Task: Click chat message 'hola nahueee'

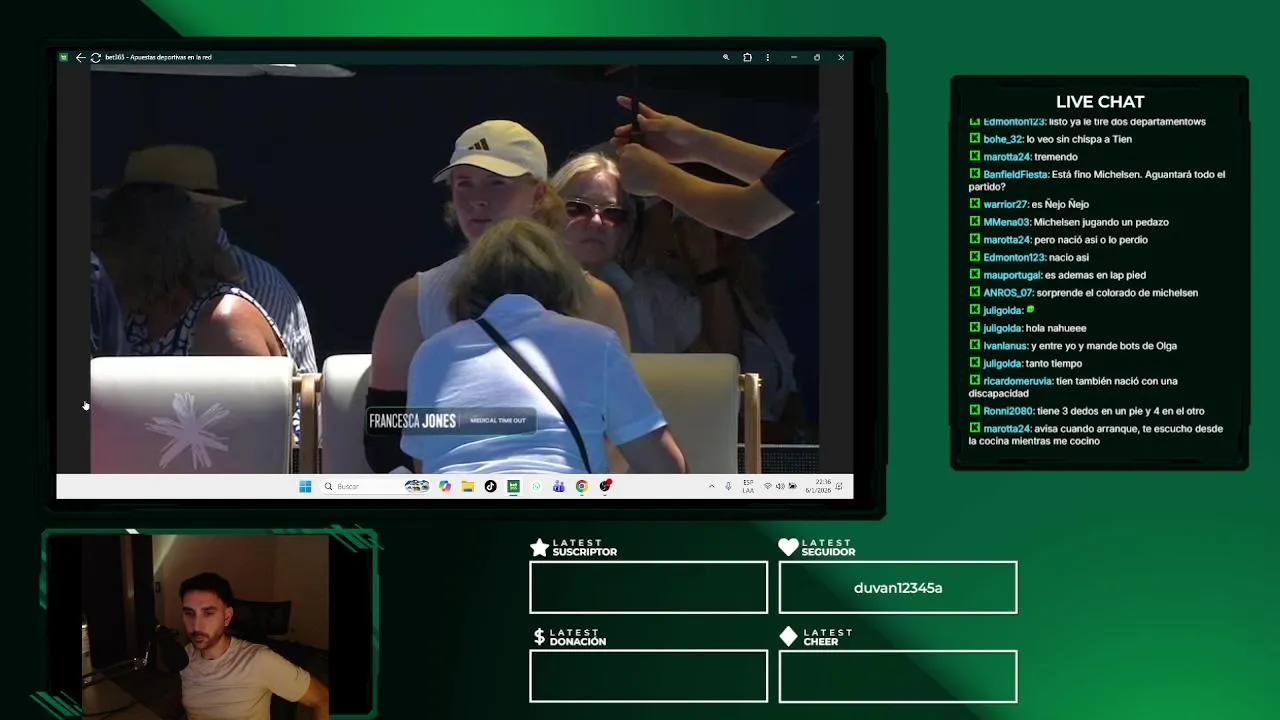Action: (1056, 329)
